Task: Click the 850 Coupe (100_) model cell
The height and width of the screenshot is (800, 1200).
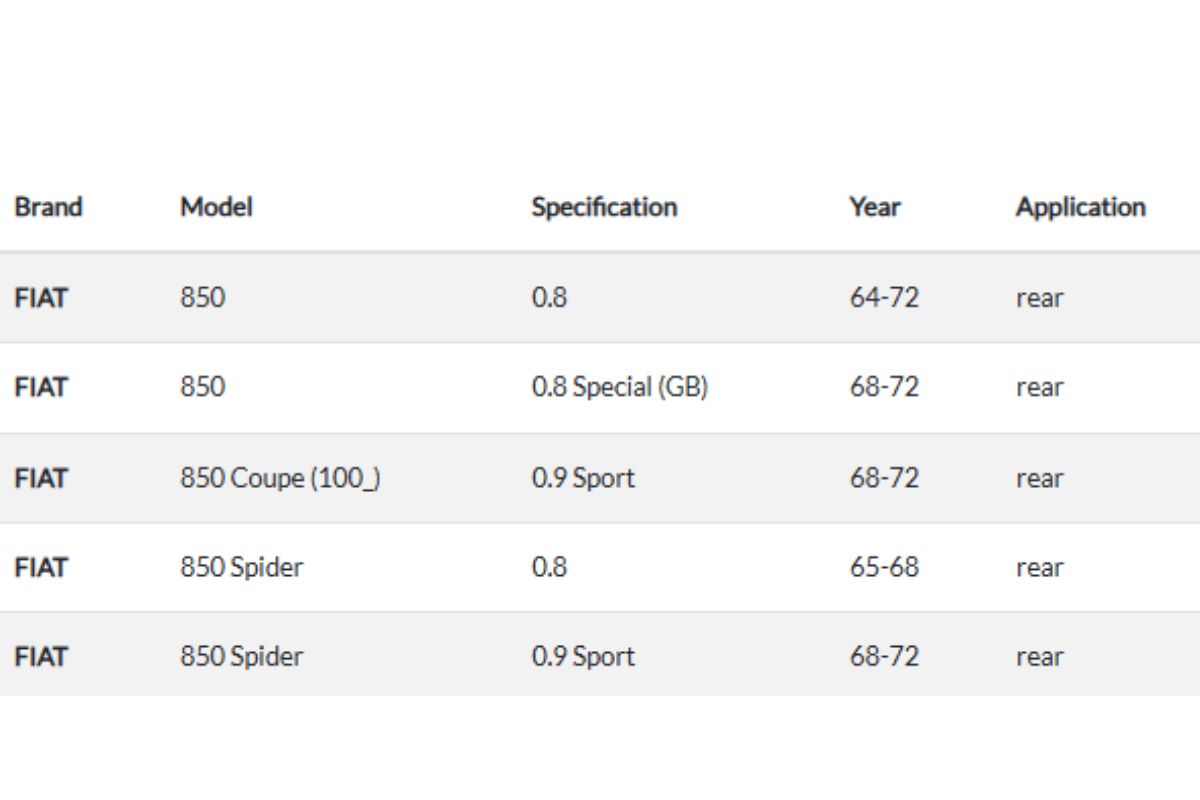Action: click(280, 478)
